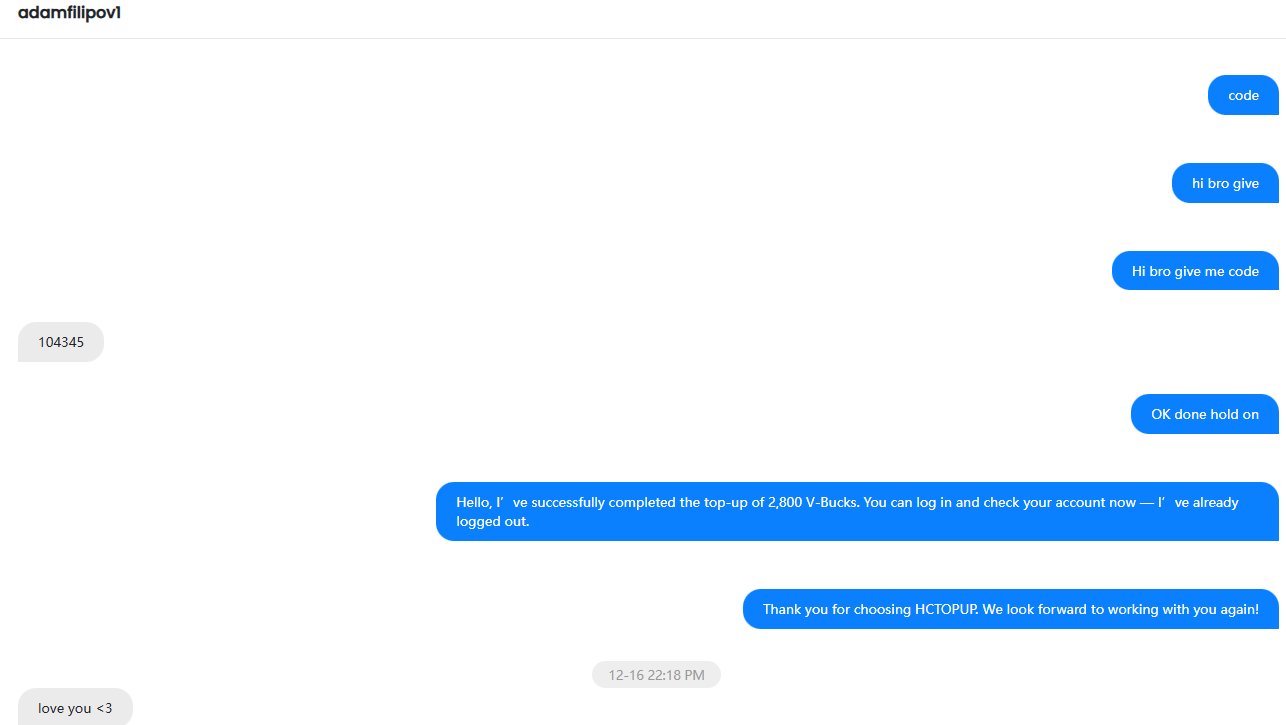
Task: Select the "Thank you for choosing HCTOPUP" bubble
Action: (x=1011, y=609)
